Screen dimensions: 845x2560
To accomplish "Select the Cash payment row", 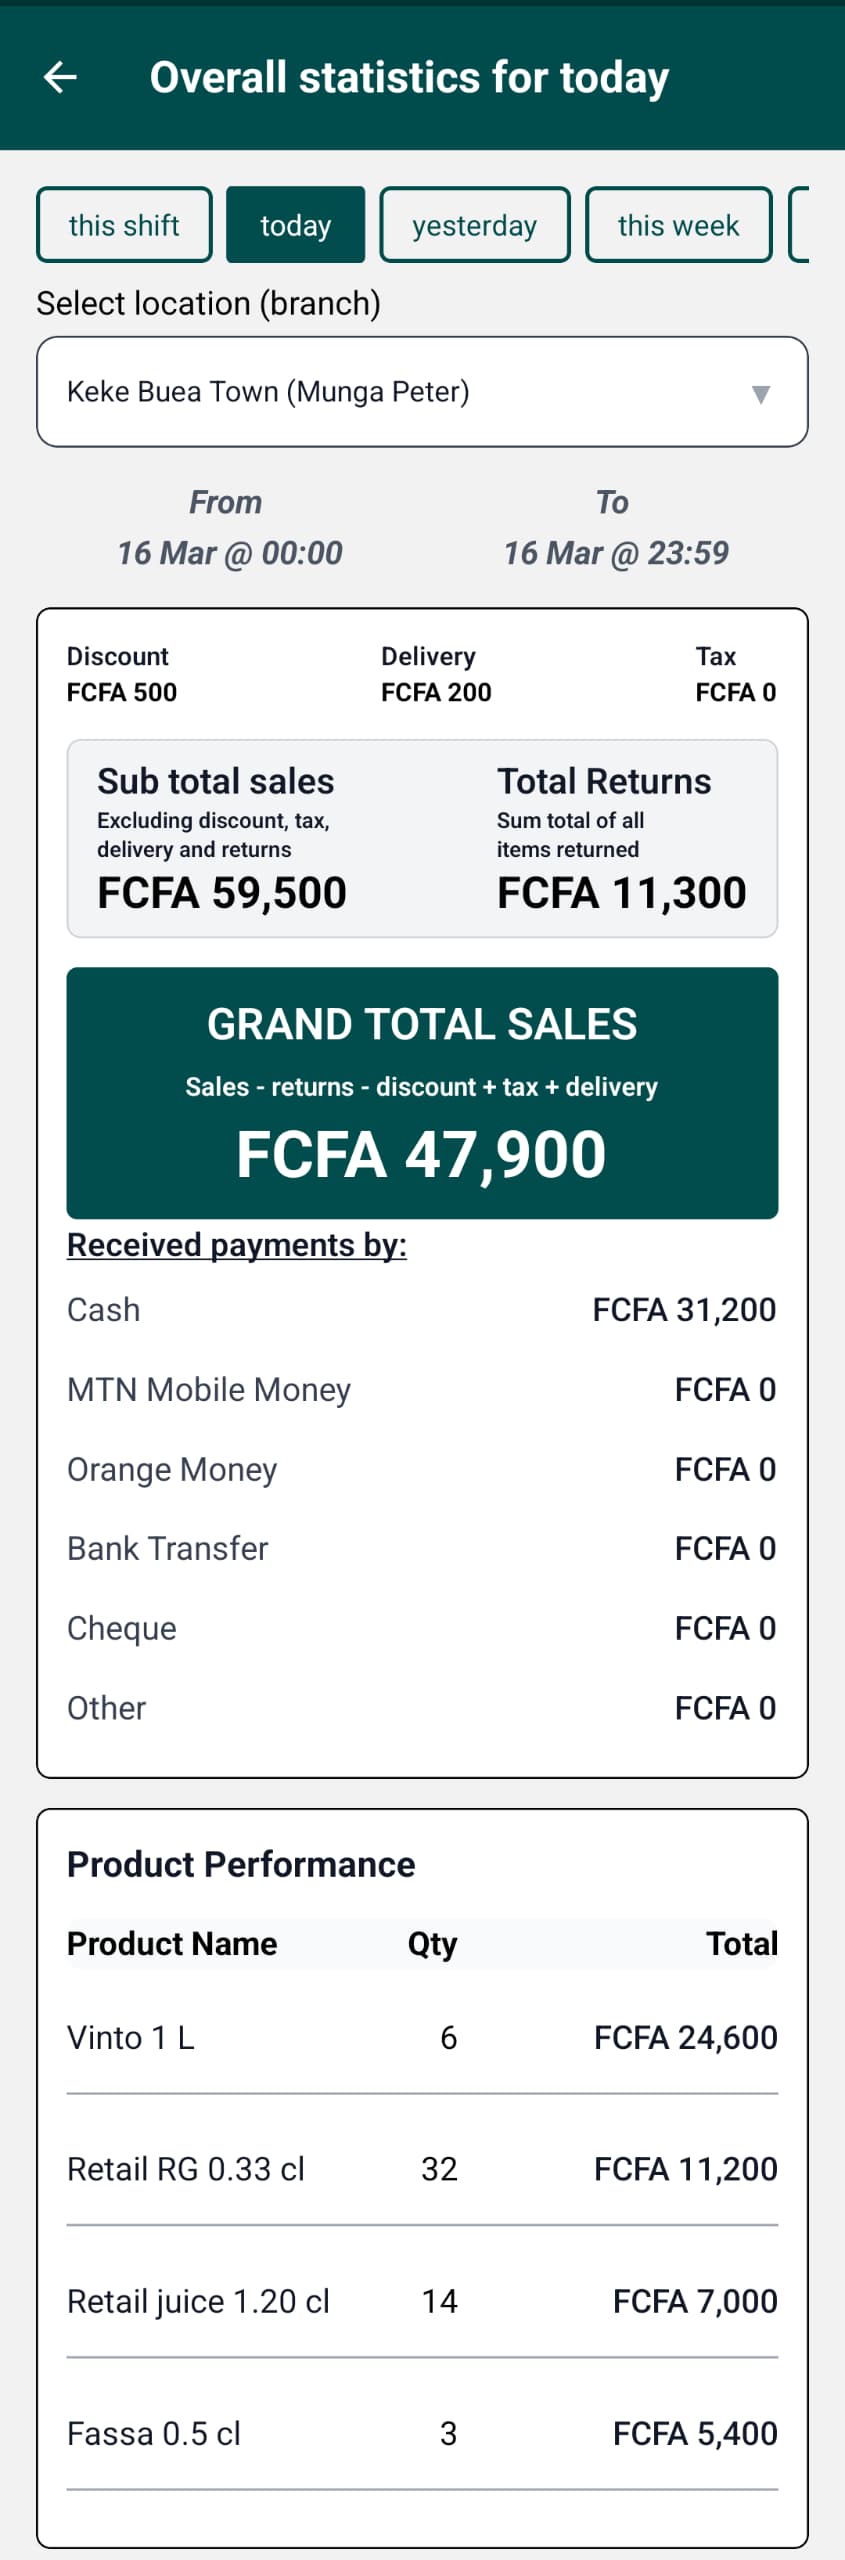I will (x=421, y=1310).
